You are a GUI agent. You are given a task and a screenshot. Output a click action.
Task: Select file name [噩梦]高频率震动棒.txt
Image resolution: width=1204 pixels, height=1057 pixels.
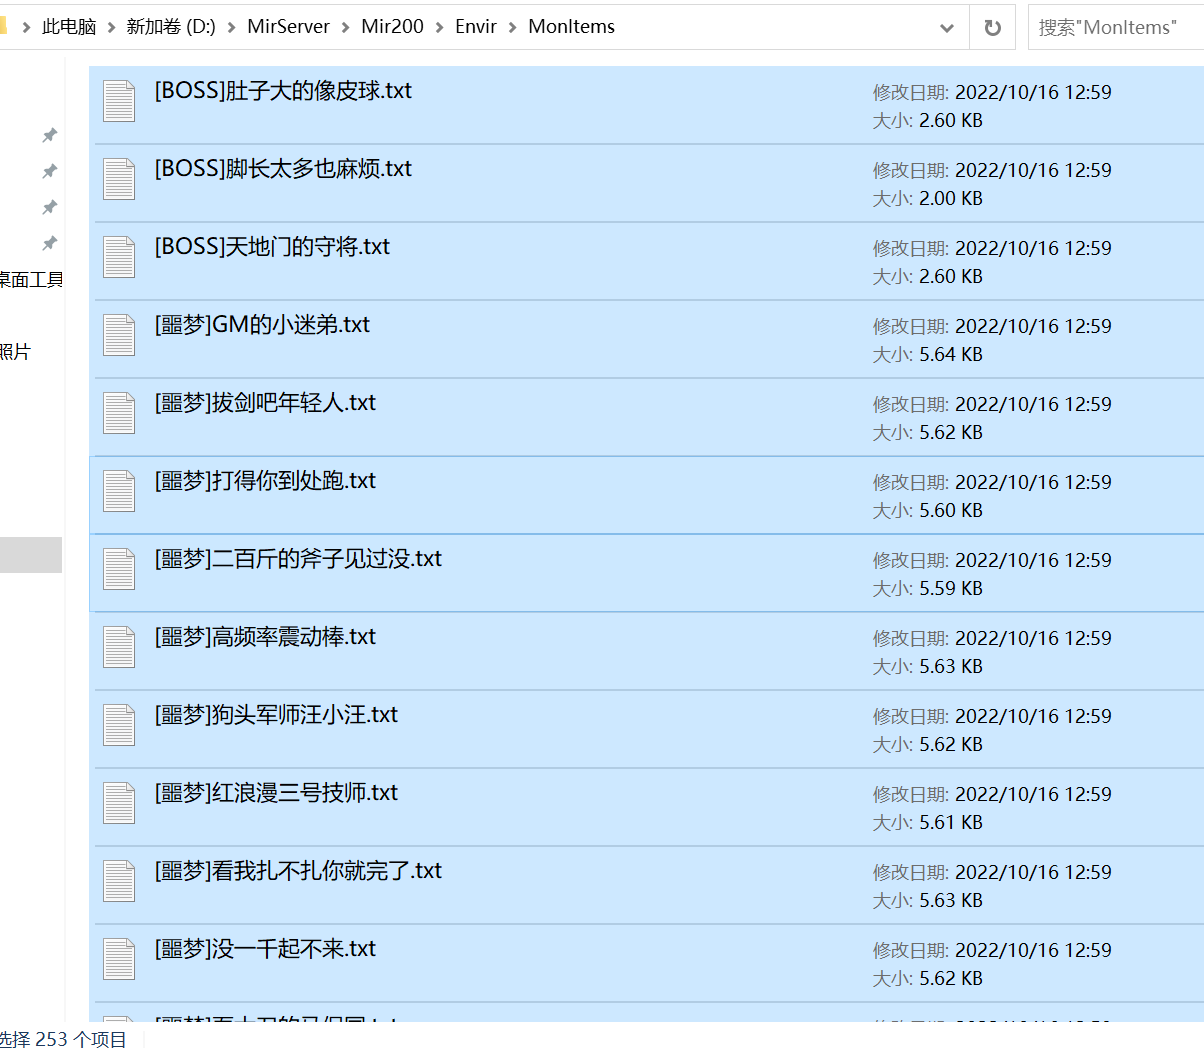click(265, 637)
